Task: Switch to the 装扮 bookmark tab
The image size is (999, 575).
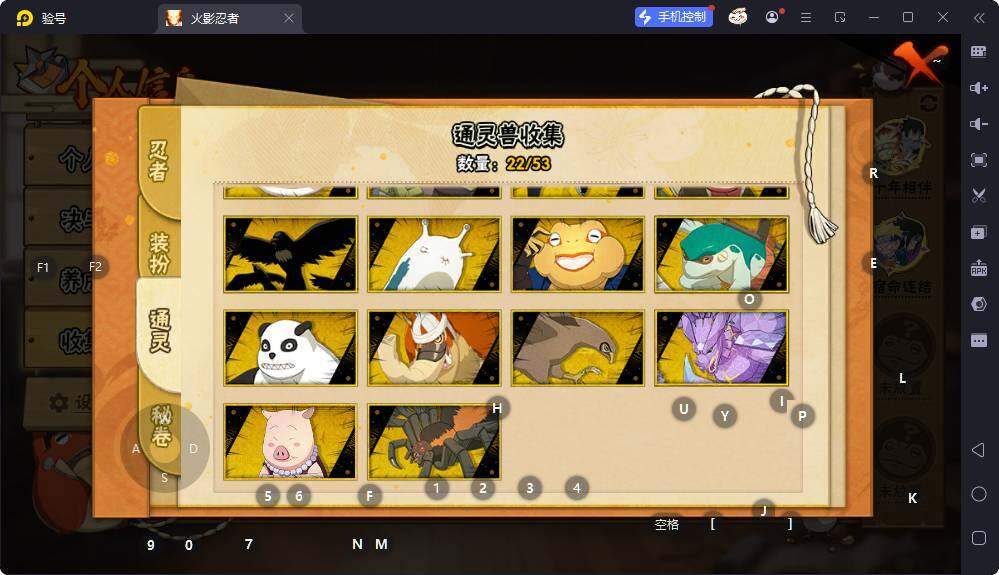Action: pos(159,252)
